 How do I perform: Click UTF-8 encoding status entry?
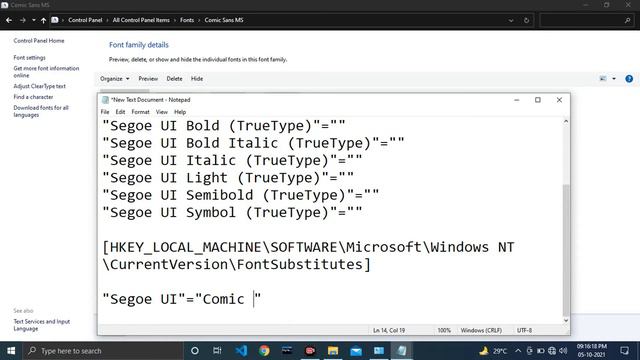click(x=524, y=331)
